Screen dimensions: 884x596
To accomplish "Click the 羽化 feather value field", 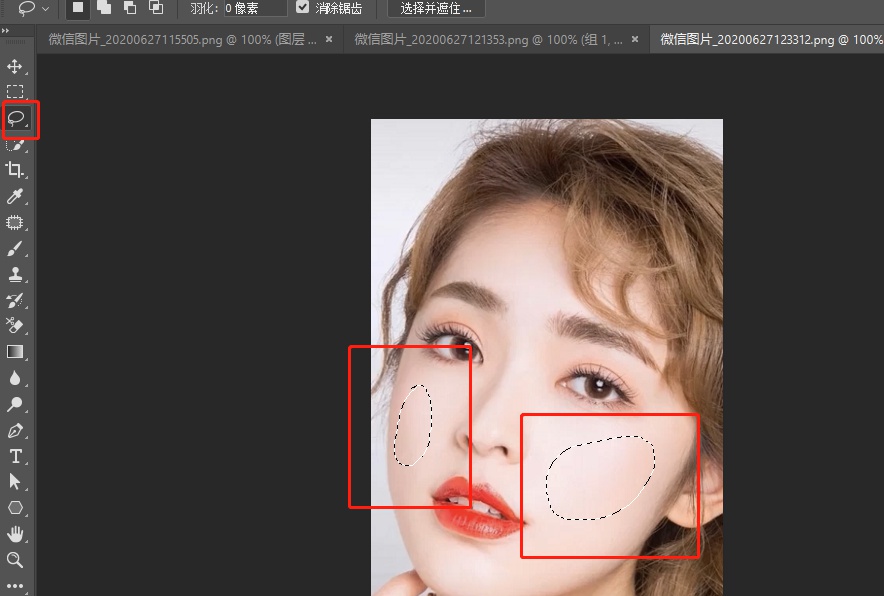I will [255, 8].
